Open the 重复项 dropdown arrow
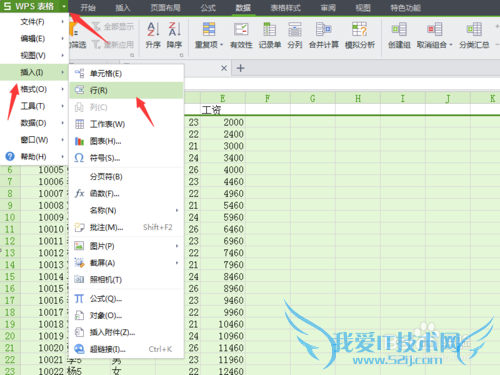The height and width of the screenshot is (375, 500). [222, 45]
